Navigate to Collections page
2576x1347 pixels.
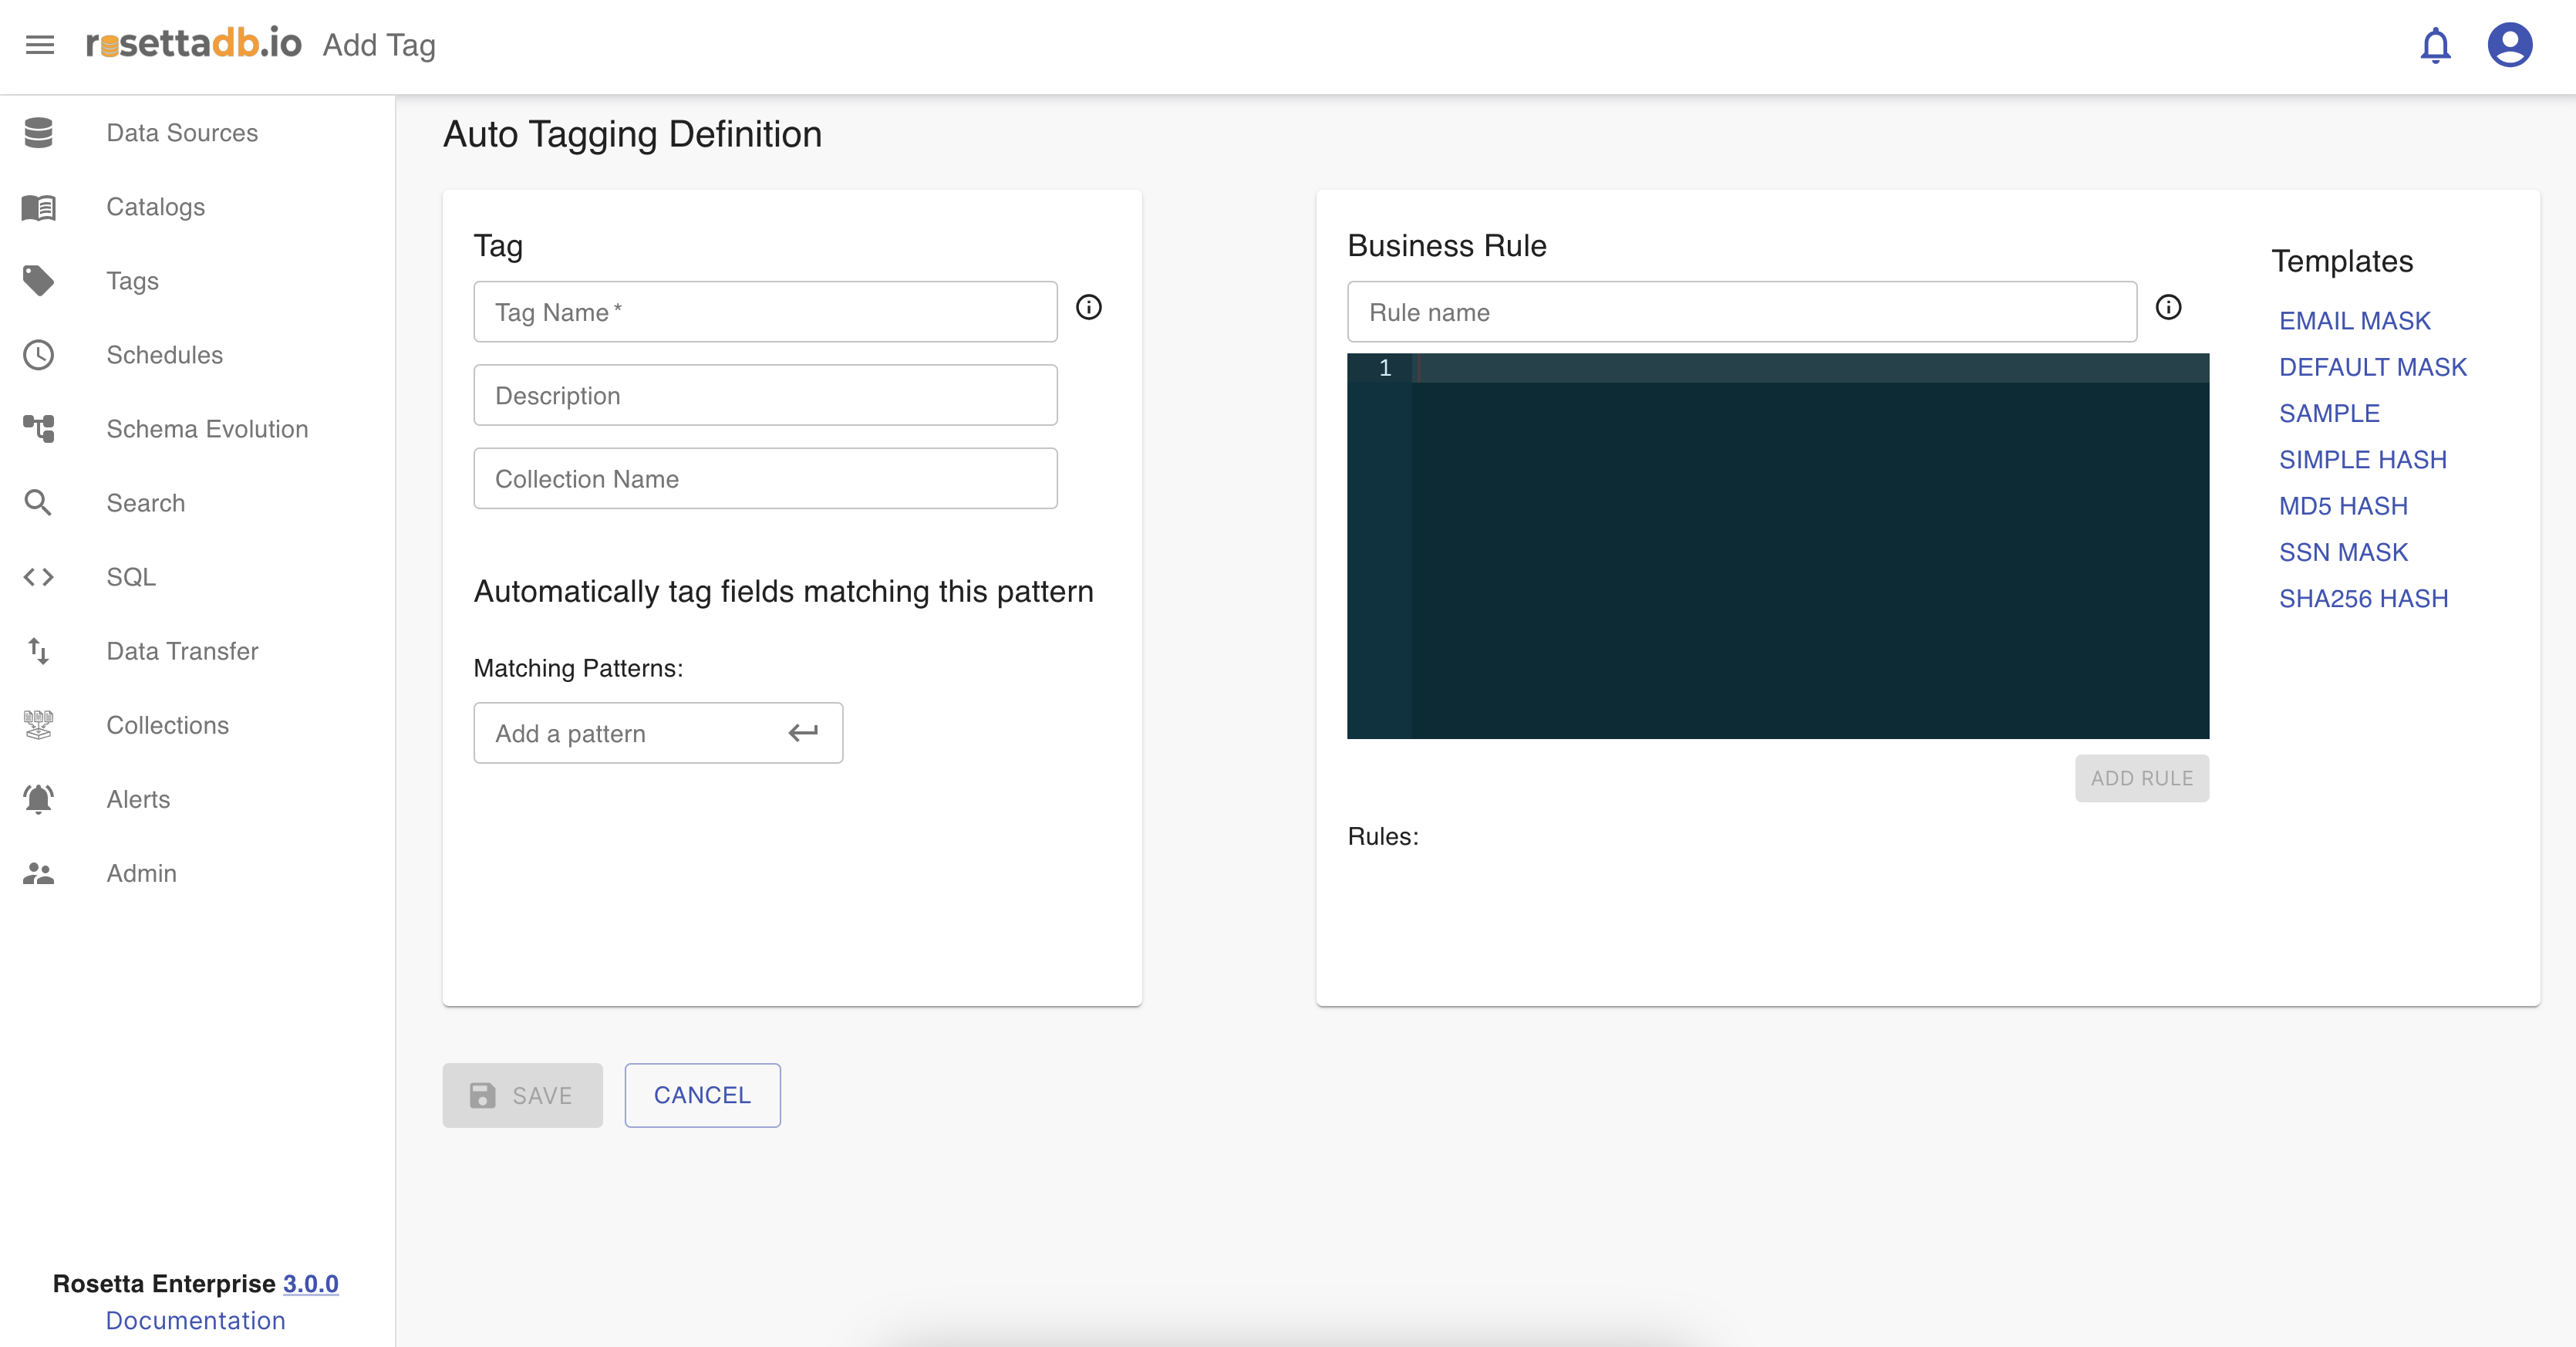pos(167,725)
